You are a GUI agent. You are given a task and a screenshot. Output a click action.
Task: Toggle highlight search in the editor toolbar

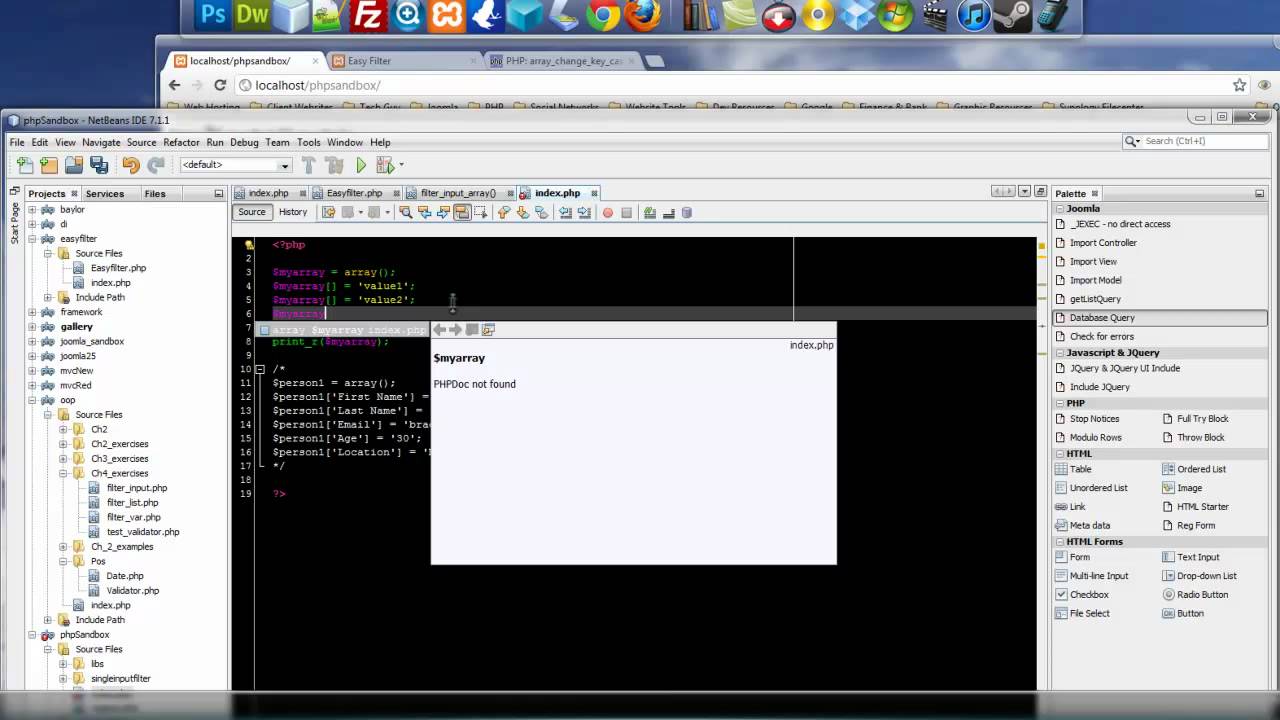pos(462,212)
